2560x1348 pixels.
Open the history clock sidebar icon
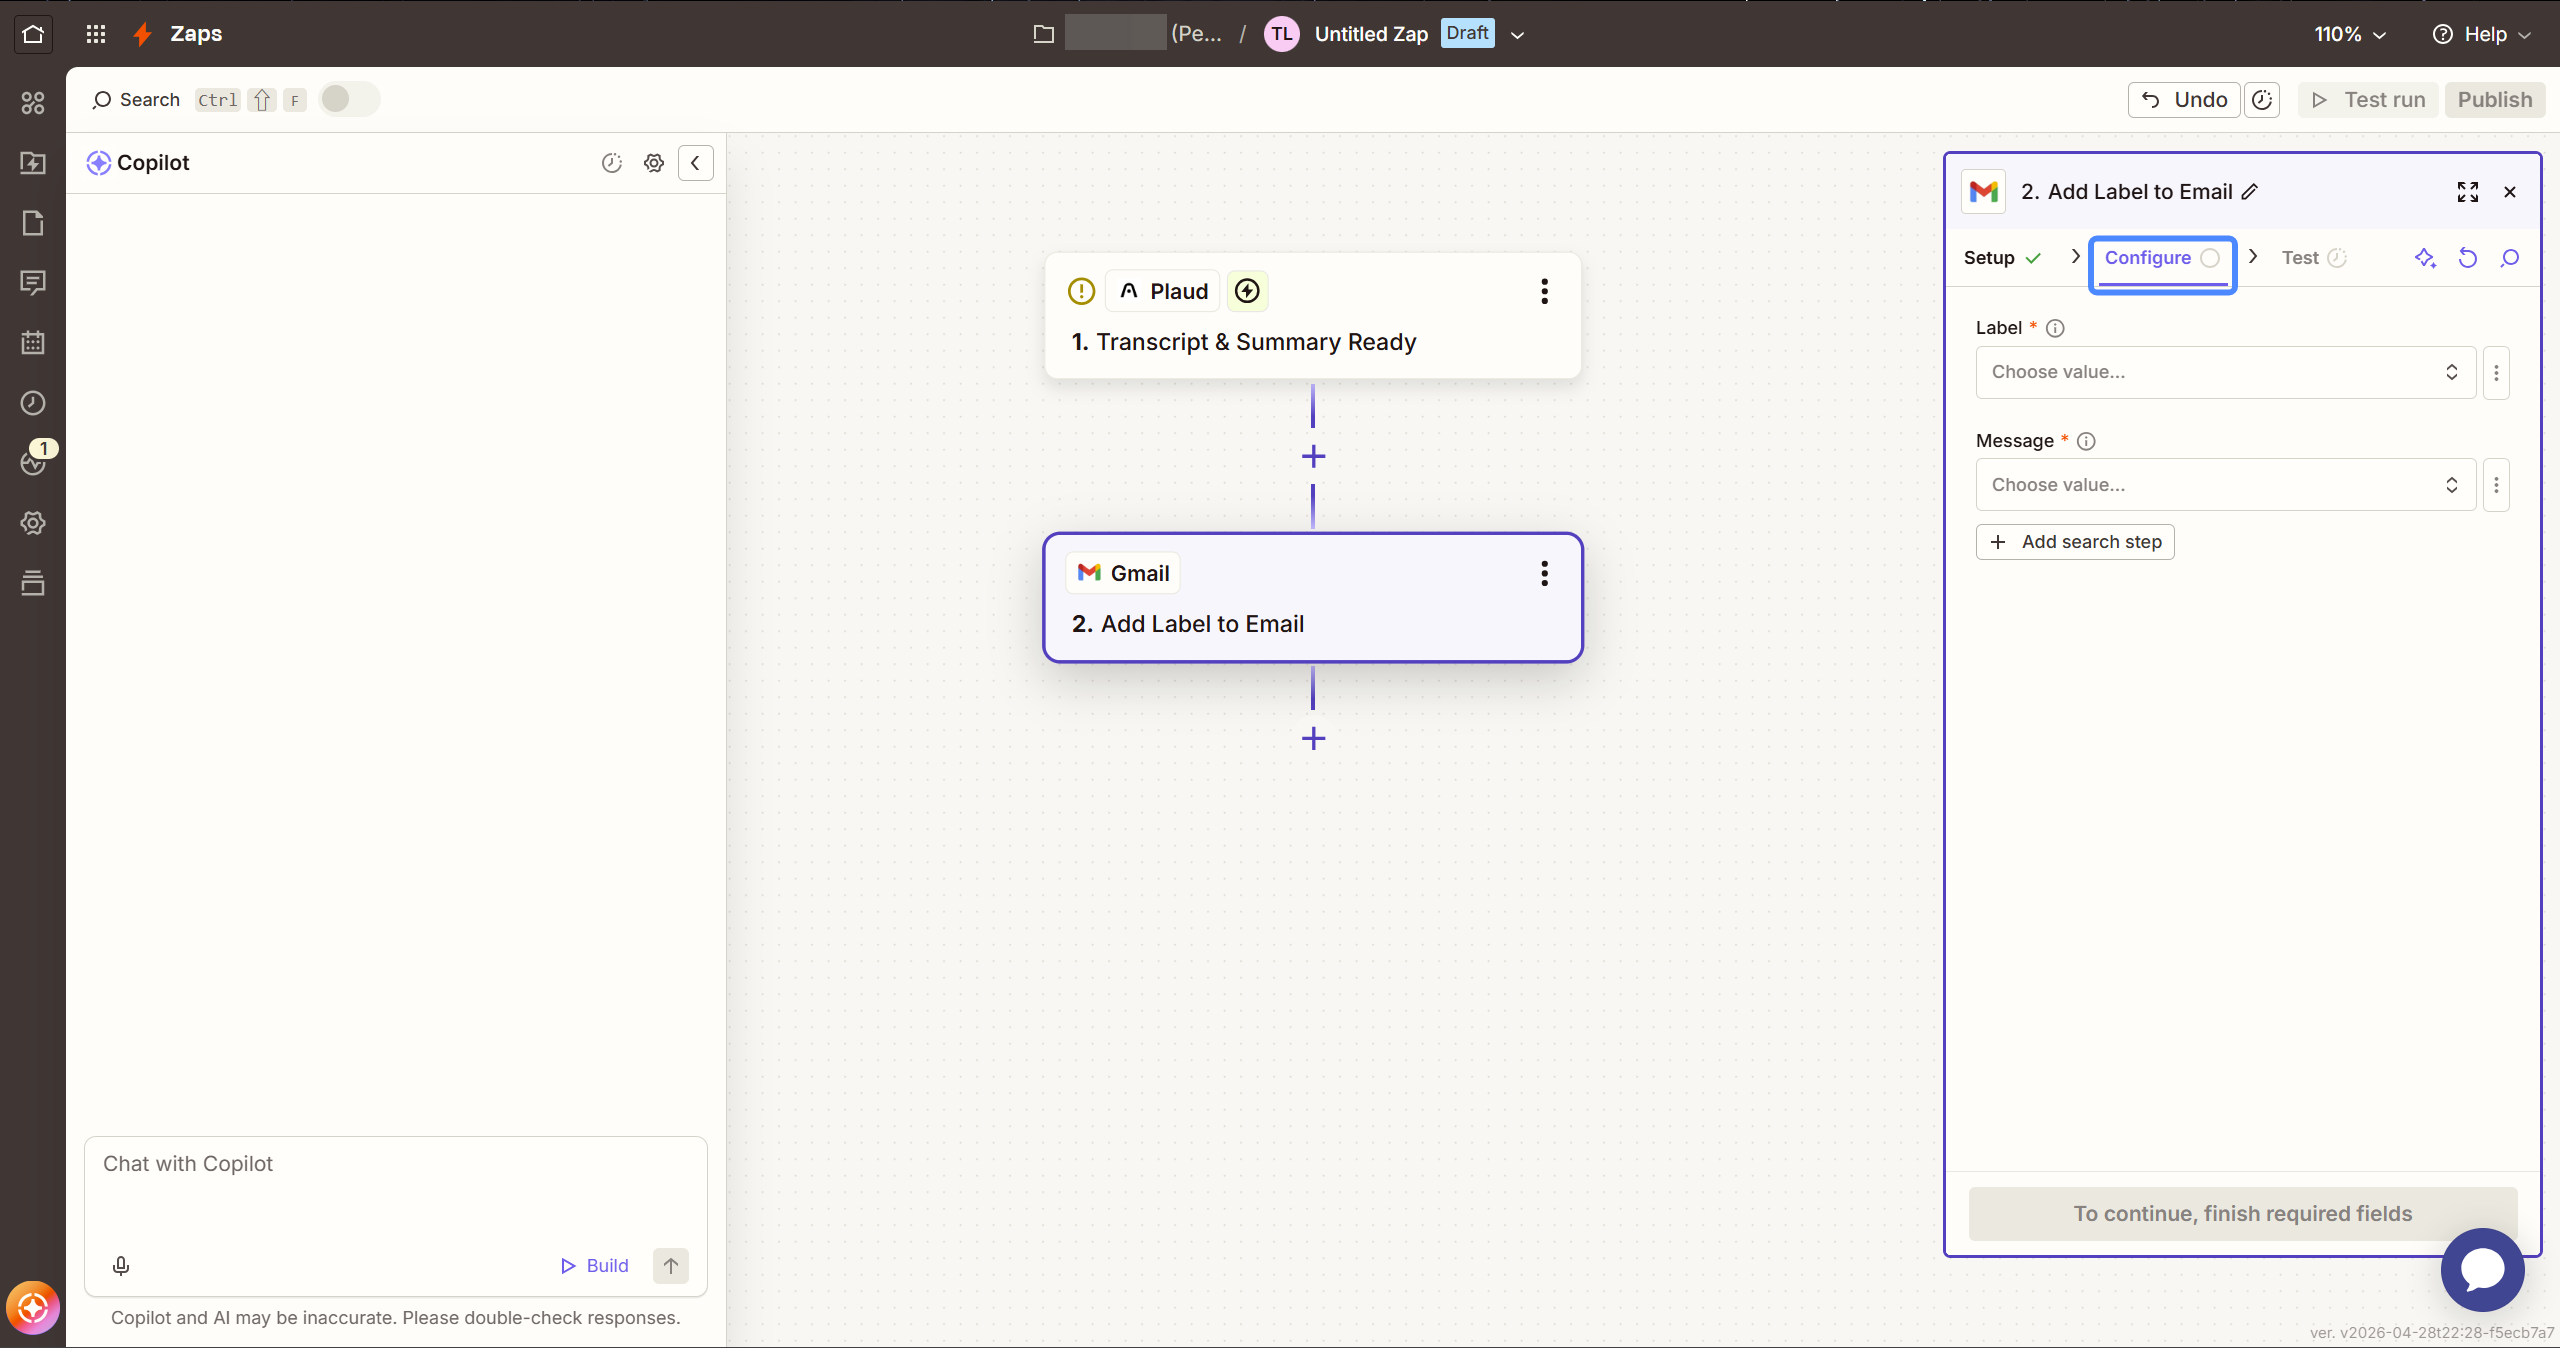pyautogui.click(x=33, y=403)
